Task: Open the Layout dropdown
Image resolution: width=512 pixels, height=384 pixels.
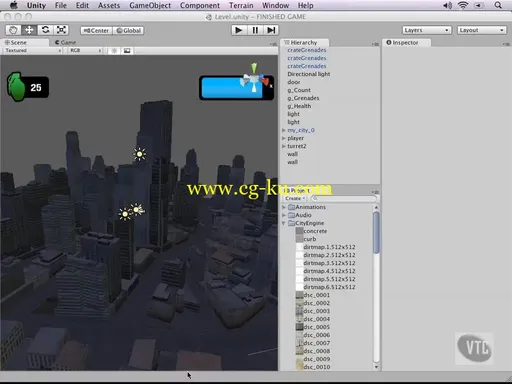Action: click(481, 30)
